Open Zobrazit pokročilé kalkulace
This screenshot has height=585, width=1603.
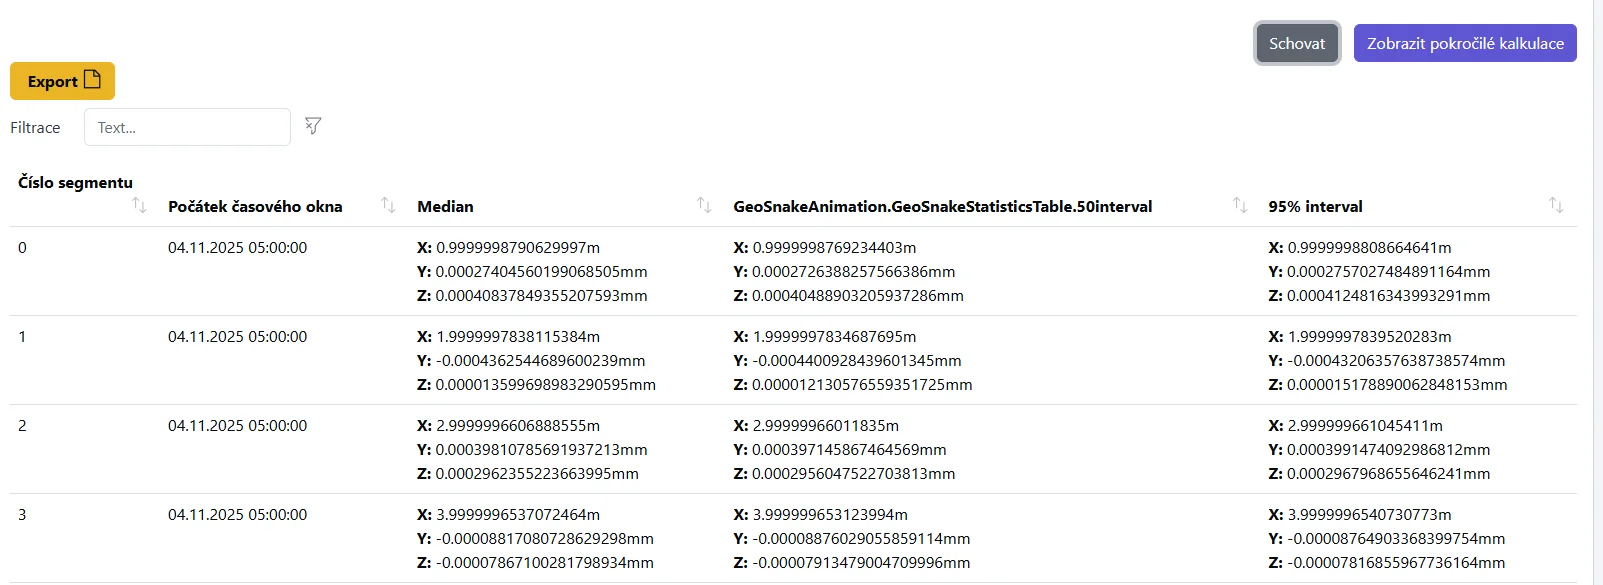(1465, 44)
